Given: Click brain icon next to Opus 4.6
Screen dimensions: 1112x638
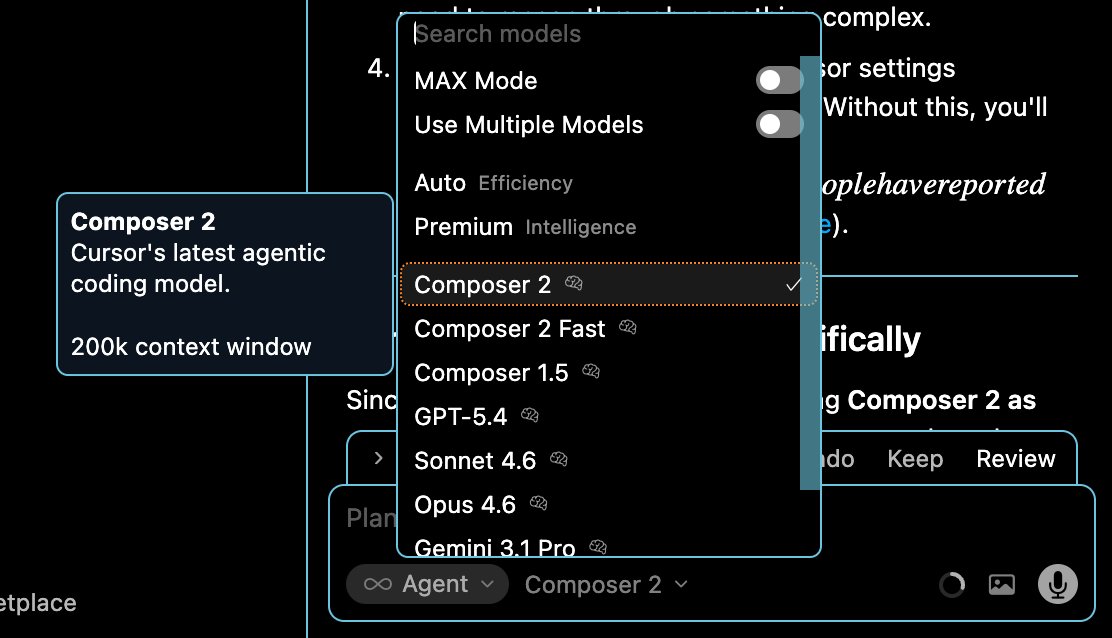Looking at the screenshot, I should [x=538, y=503].
